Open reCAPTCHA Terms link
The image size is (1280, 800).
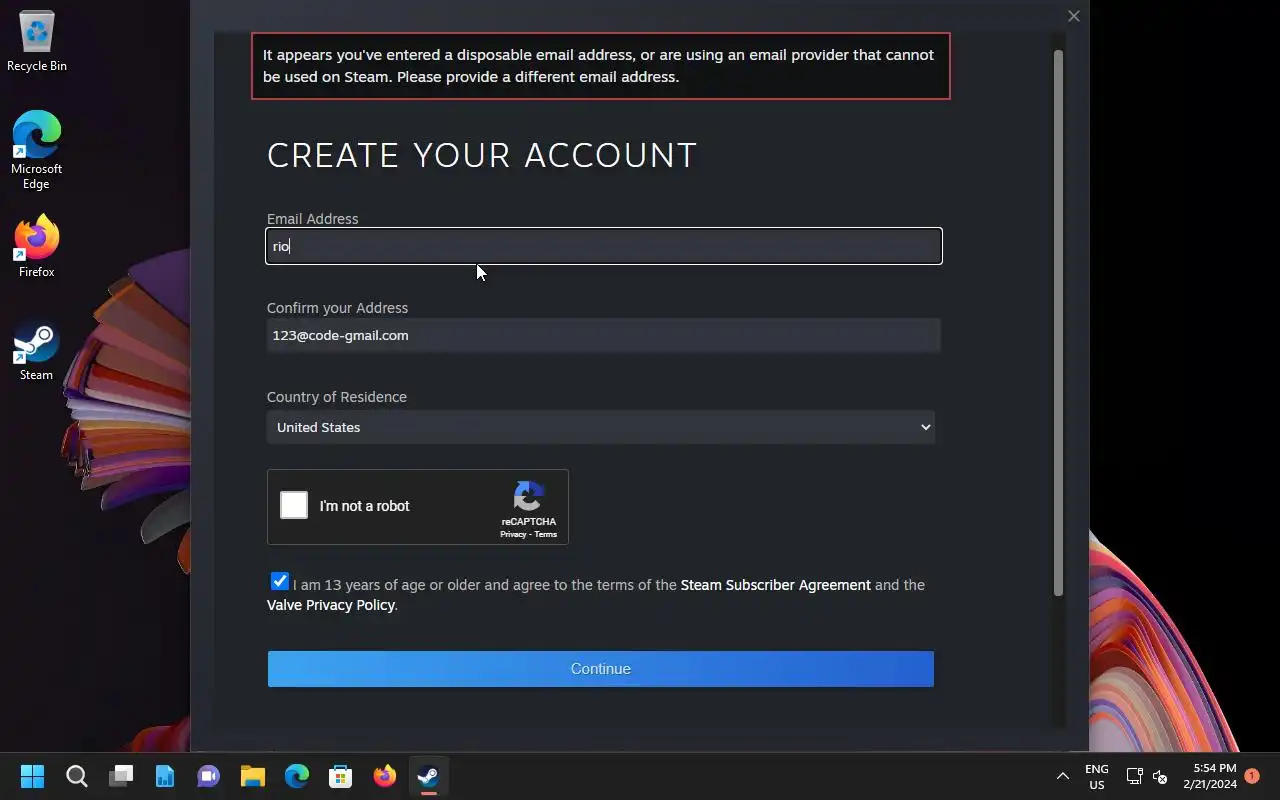[x=545, y=534]
